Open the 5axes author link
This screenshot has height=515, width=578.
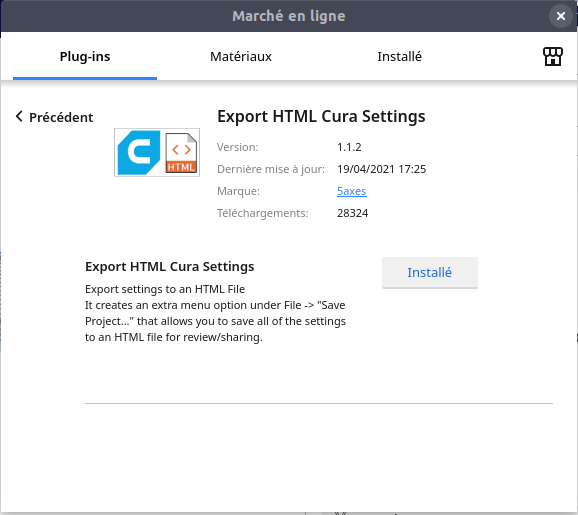352,191
